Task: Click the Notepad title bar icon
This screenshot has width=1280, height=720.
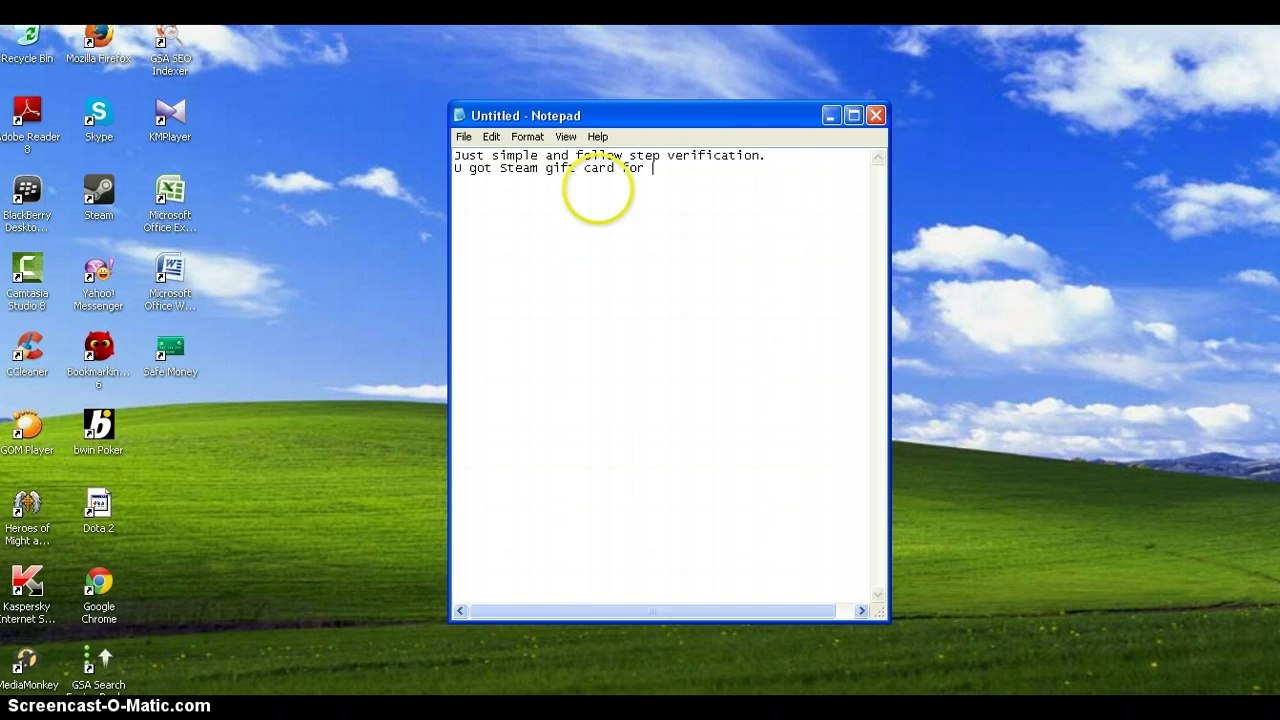Action: (460, 115)
